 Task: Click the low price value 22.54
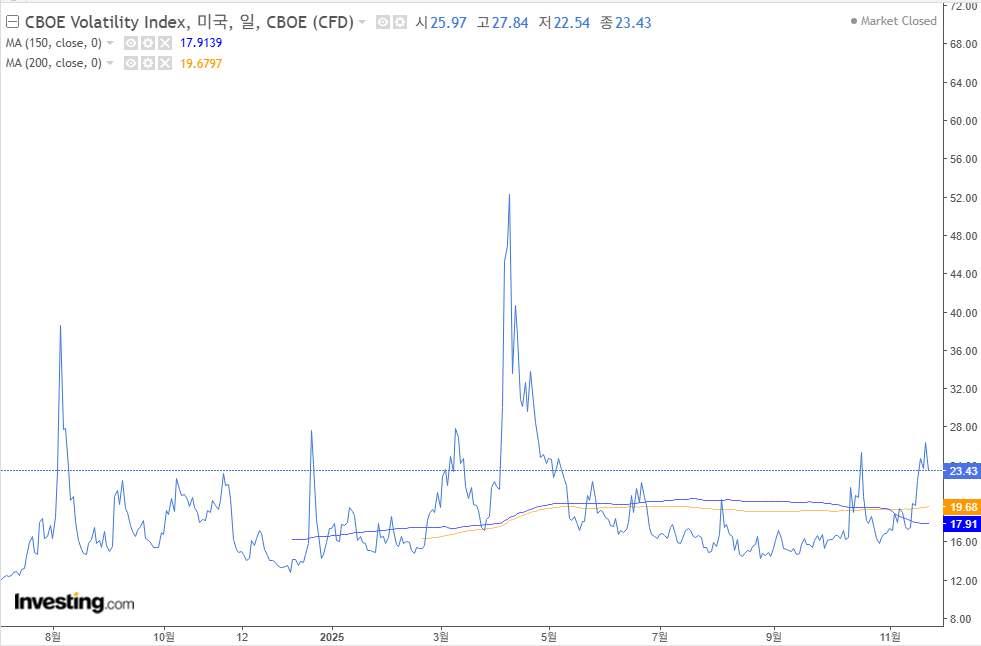click(572, 23)
